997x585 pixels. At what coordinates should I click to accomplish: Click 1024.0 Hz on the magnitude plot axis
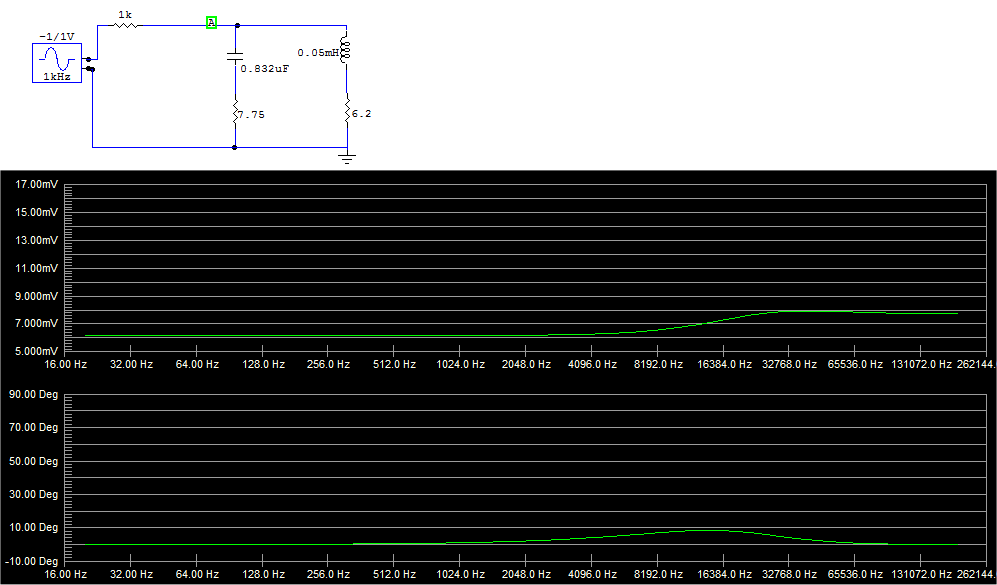pos(460,365)
